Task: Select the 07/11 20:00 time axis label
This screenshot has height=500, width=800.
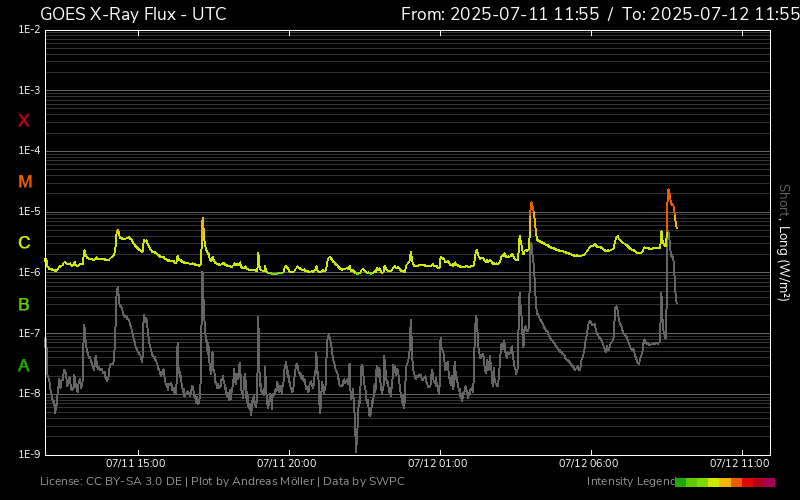Action: coord(286,463)
